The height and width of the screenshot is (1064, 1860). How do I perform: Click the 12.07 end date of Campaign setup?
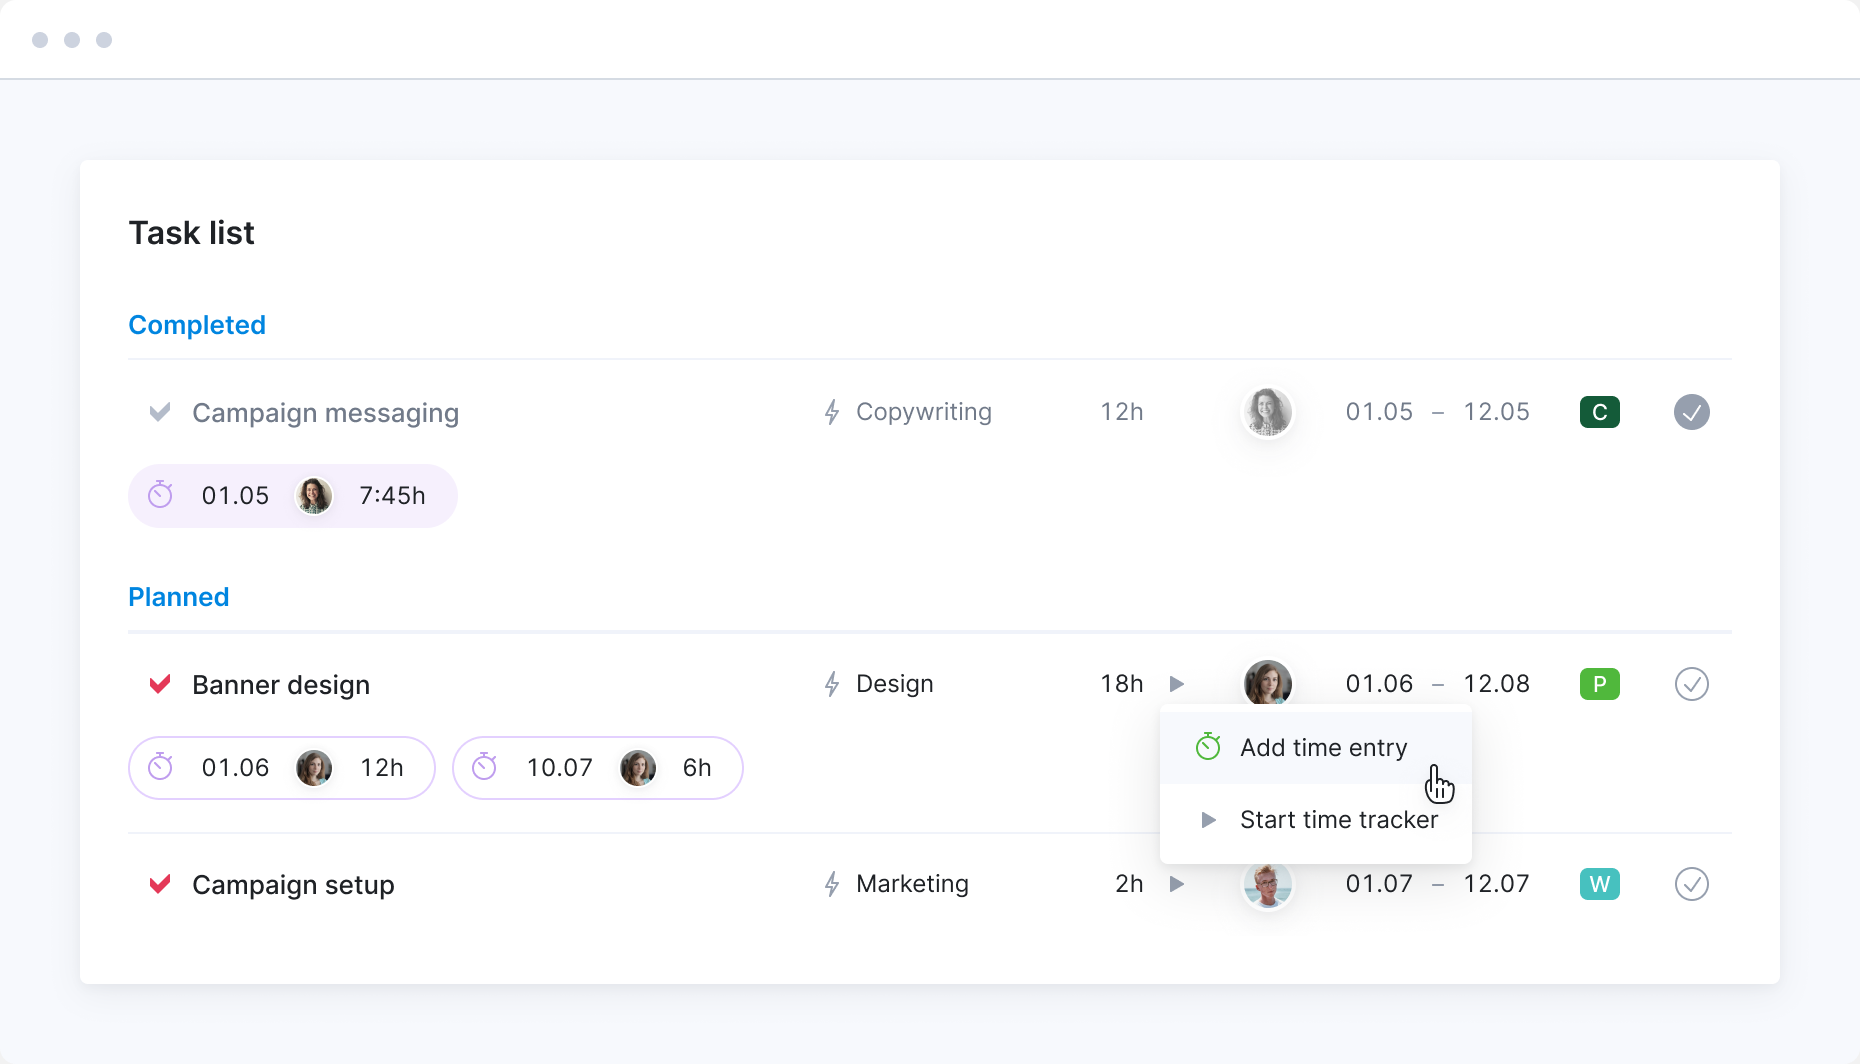[1496, 884]
